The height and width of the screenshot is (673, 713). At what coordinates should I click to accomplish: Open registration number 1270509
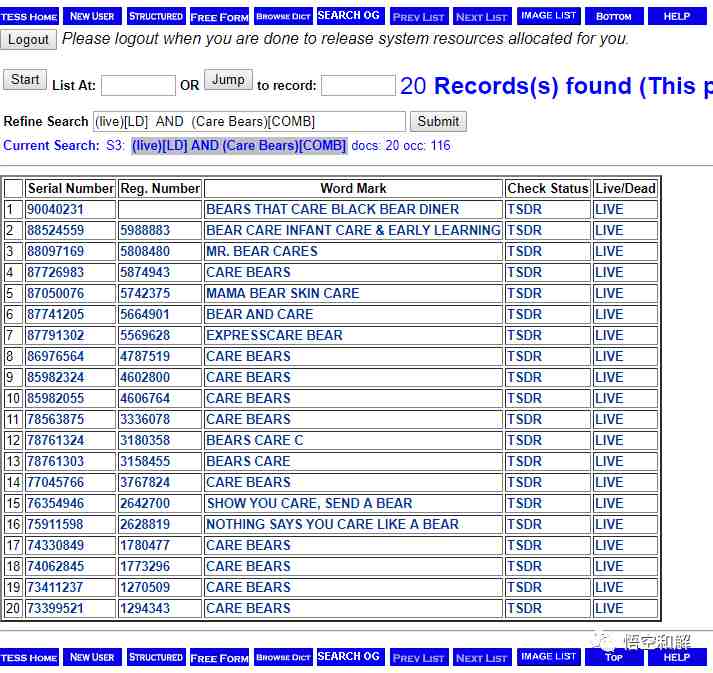145,587
